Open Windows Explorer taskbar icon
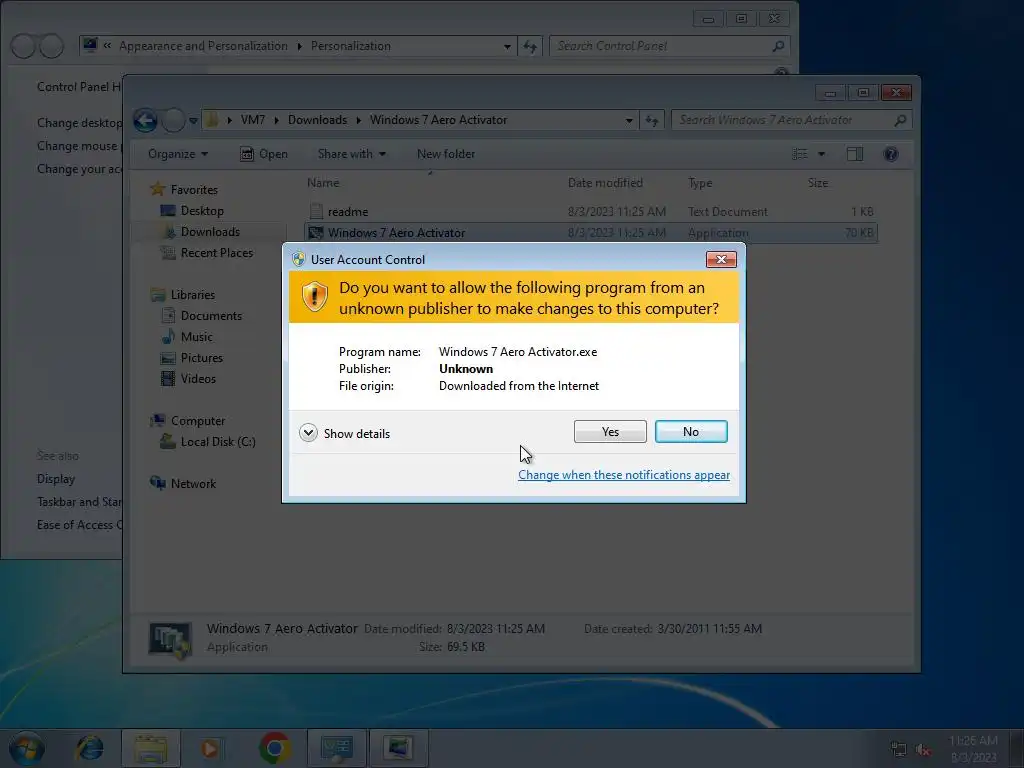The height and width of the screenshot is (768, 1024). pos(150,748)
